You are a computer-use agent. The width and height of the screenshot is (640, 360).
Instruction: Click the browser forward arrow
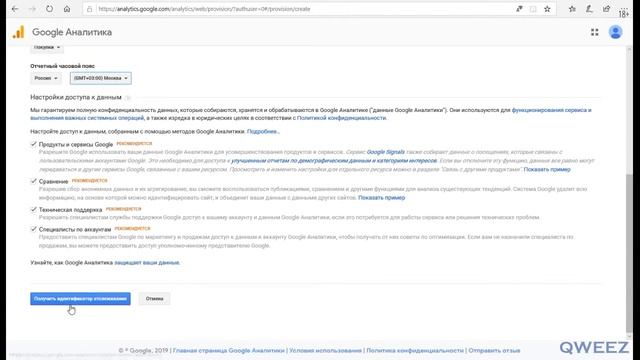coord(32,9)
